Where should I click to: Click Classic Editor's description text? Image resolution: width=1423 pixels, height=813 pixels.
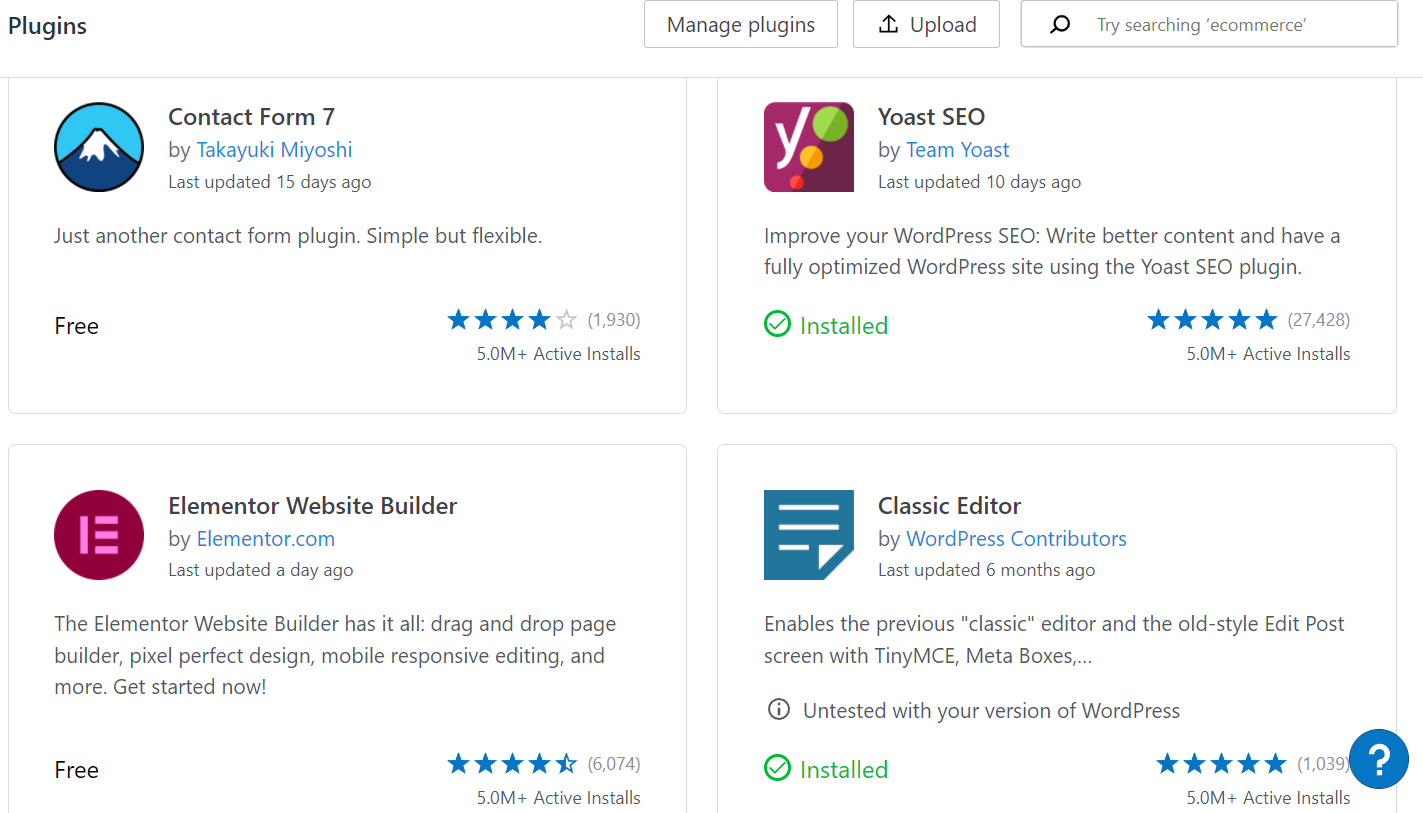[x=1054, y=640]
